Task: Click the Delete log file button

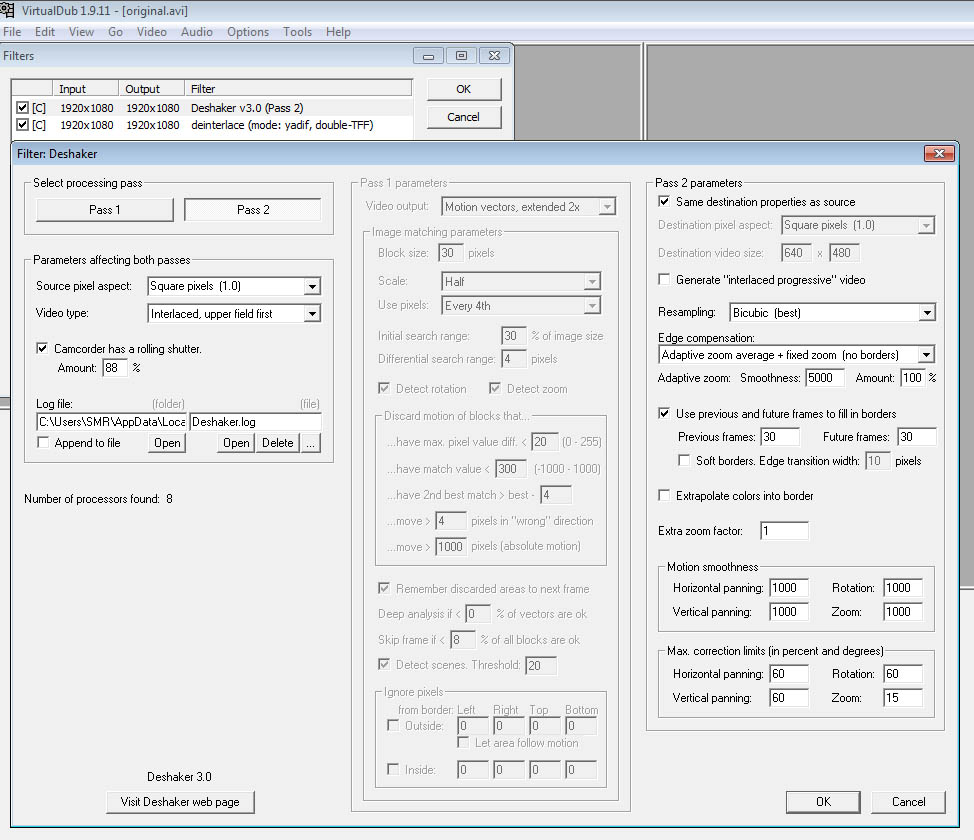Action: pyautogui.click(x=278, y=443)
